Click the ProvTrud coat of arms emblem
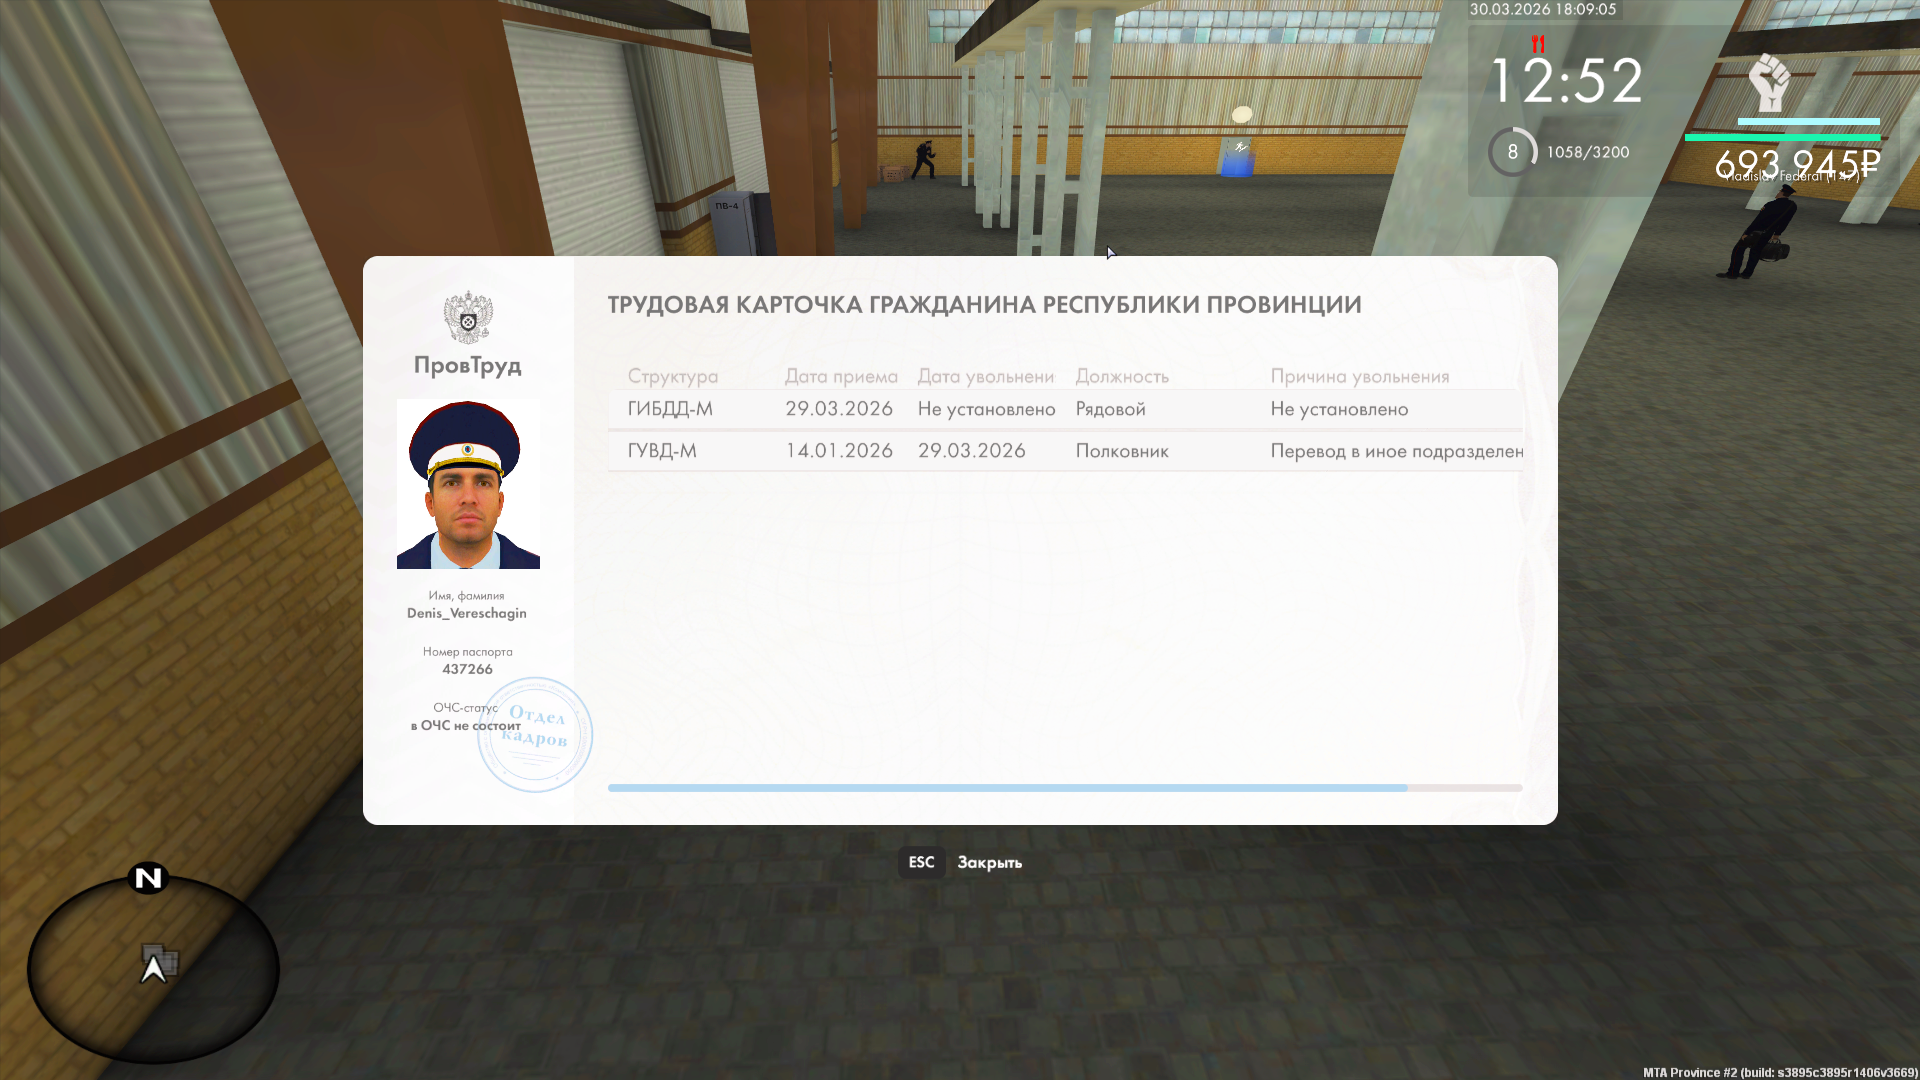1920x1080 pixels. (x=468, y=318)
